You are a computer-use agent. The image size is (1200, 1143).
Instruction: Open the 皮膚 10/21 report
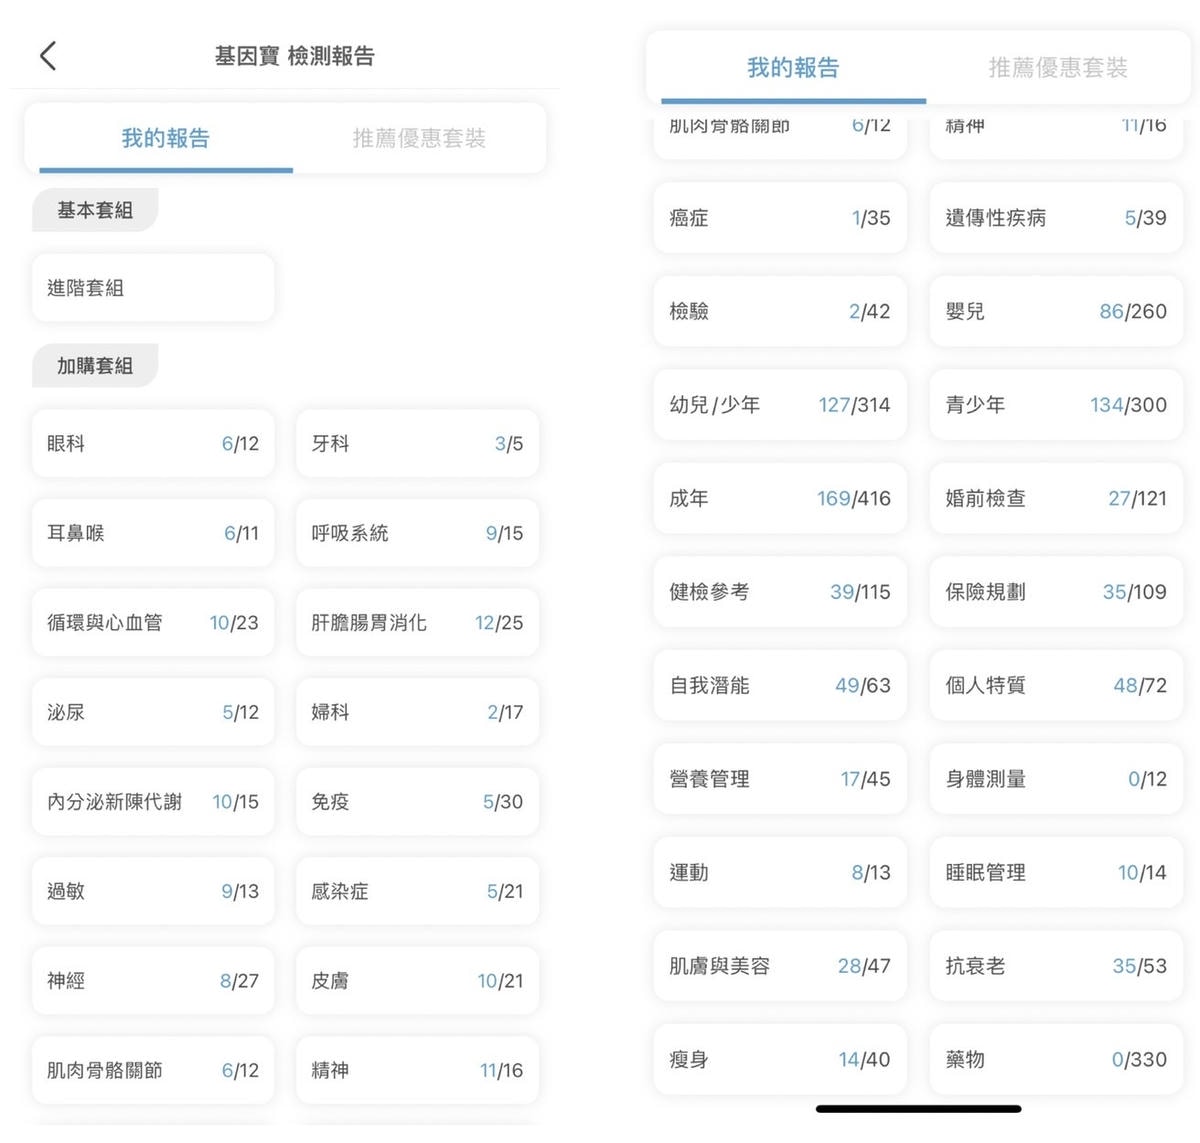417,981
